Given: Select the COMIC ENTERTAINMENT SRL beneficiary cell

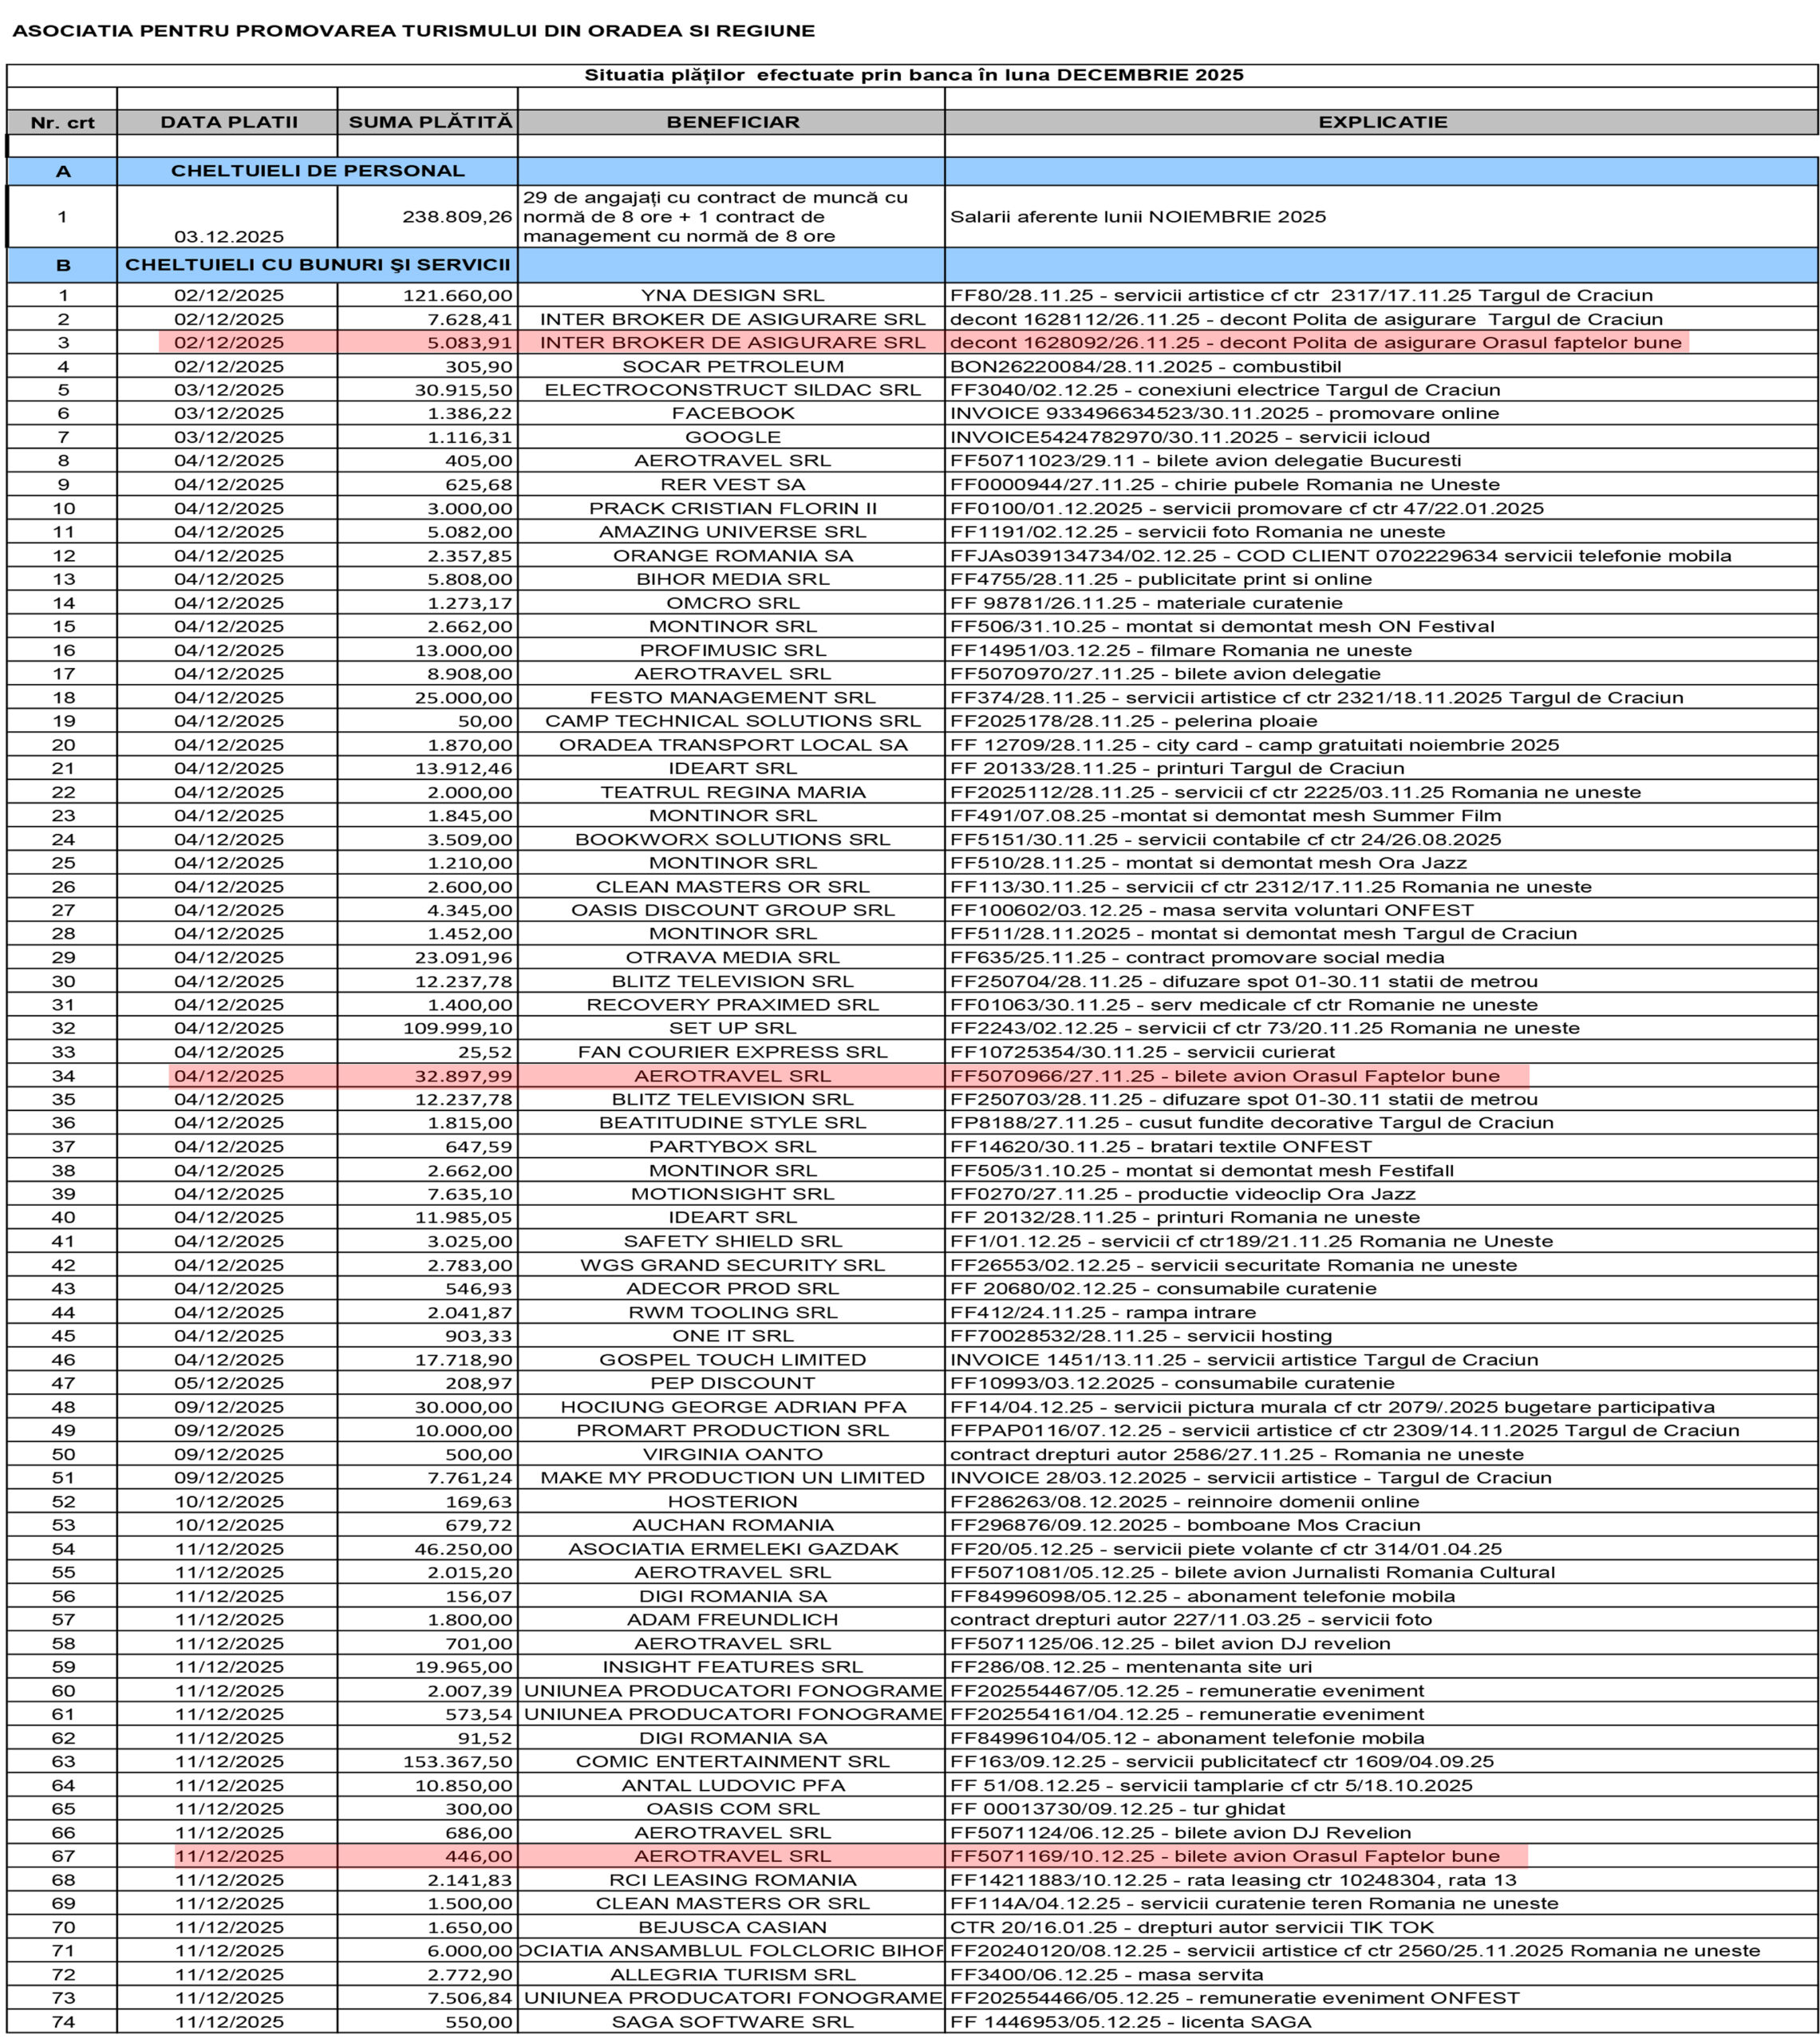Looking at the screenshot, I should pyautogui.click(x=732, y=1761).
